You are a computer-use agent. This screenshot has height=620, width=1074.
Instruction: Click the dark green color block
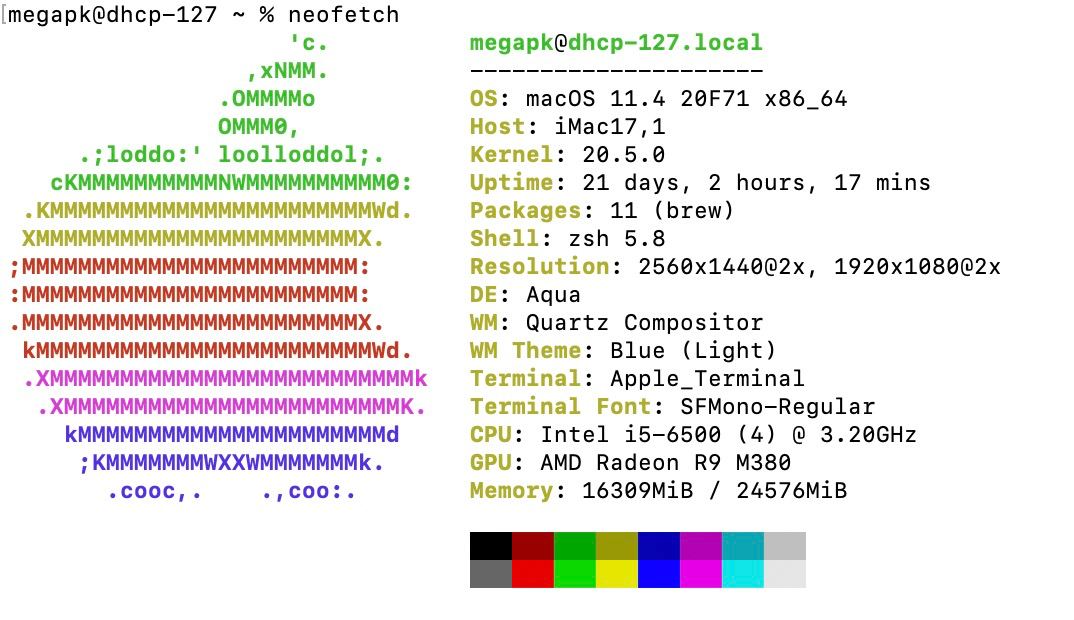[x=575, y=546]
